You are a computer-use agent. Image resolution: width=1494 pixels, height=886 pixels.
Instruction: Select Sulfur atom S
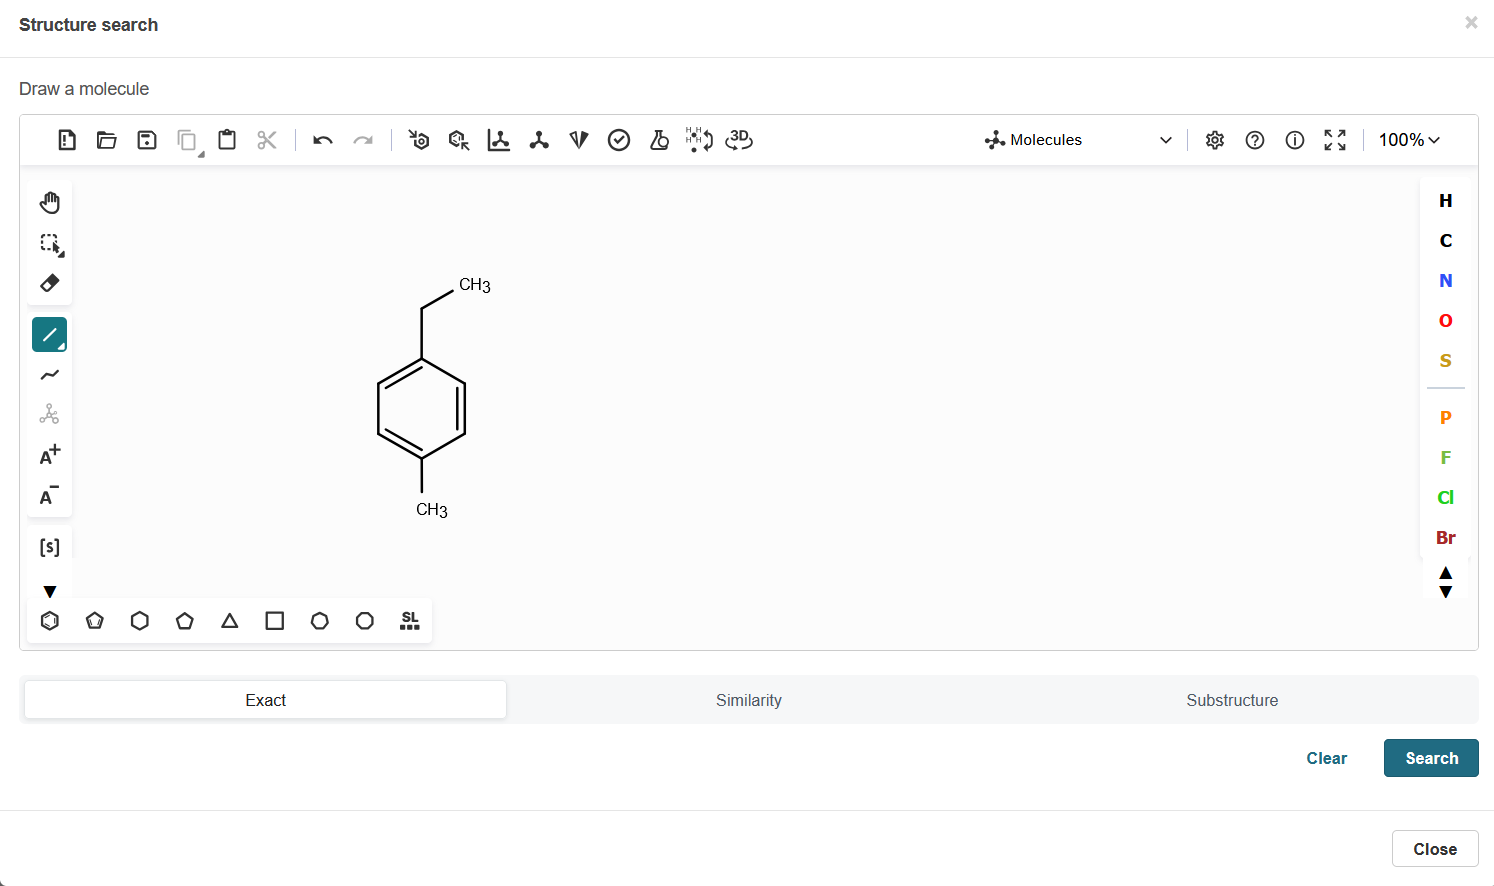tap(1446, 361)
